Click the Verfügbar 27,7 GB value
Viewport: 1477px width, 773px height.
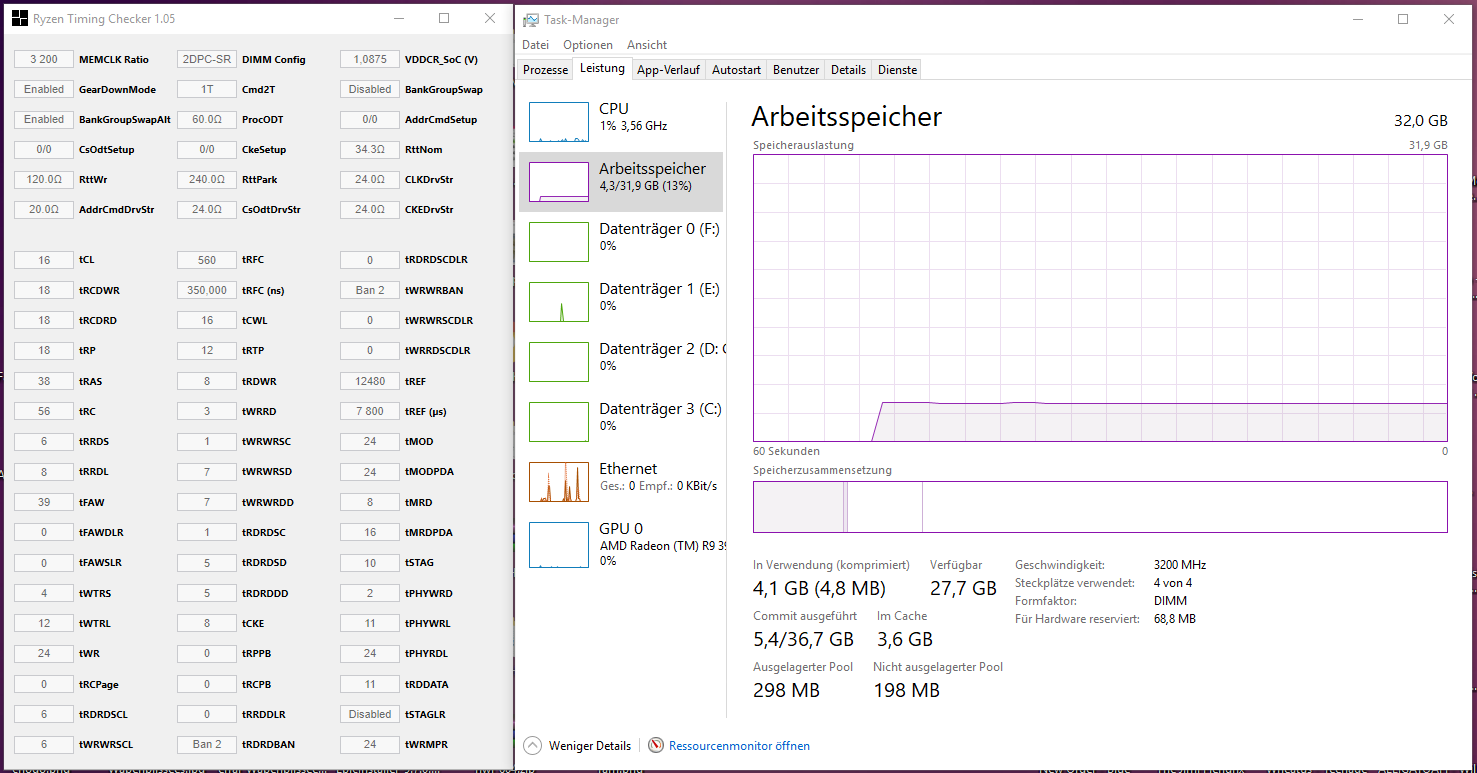[963, 589]
